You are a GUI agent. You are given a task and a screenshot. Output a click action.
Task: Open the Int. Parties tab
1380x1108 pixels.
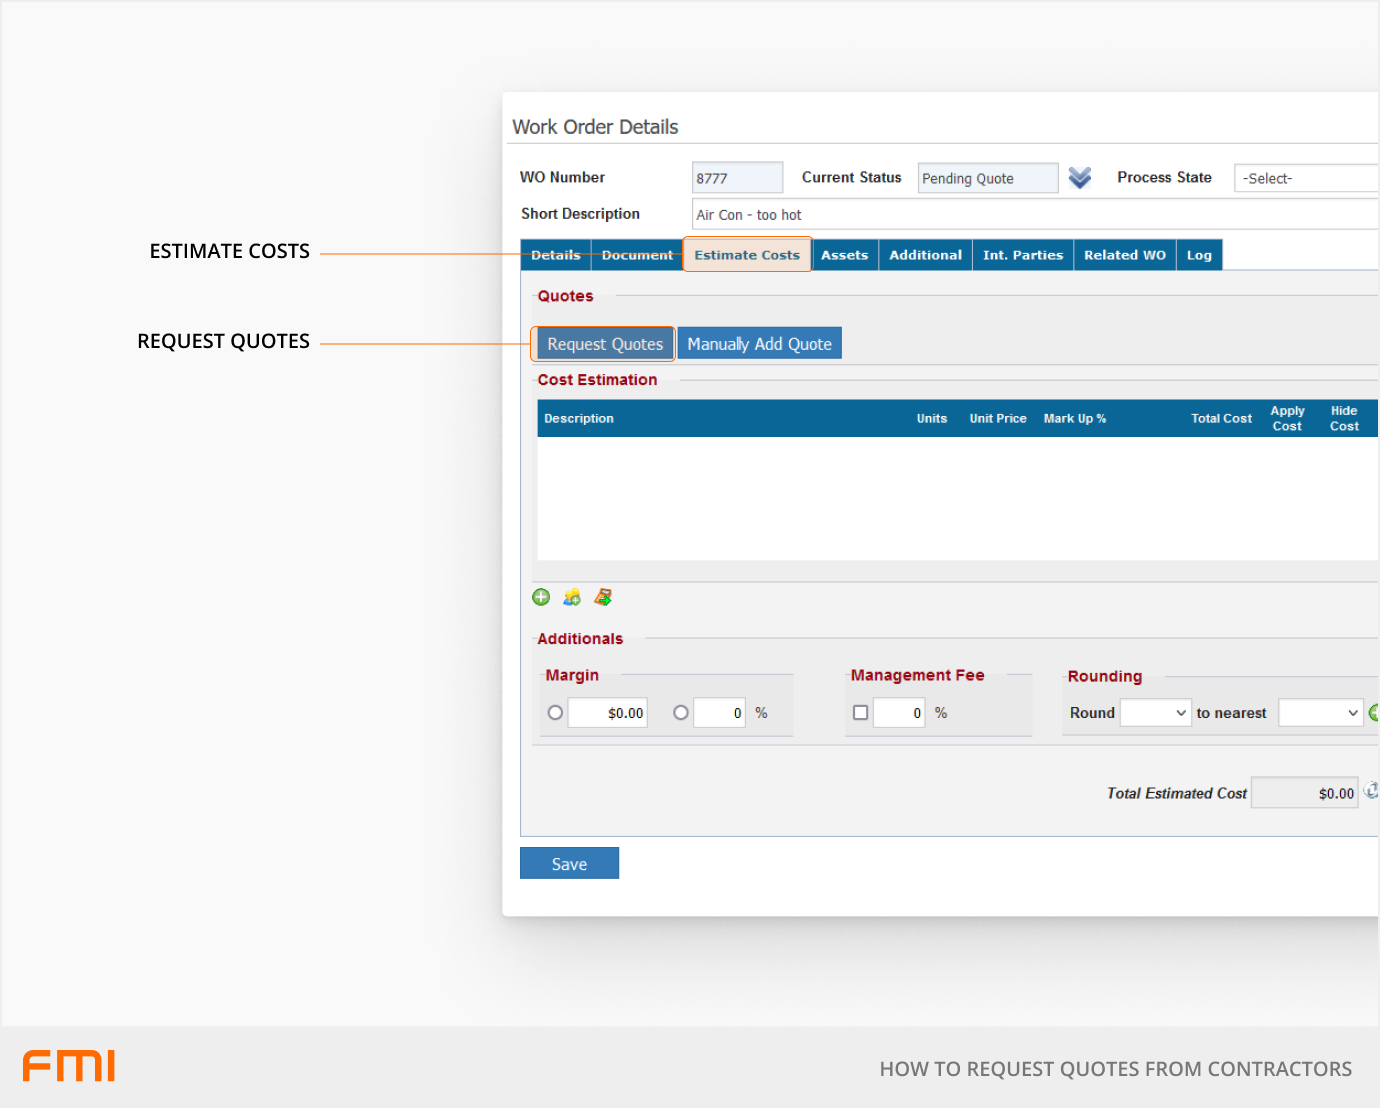pos(1022,255)
